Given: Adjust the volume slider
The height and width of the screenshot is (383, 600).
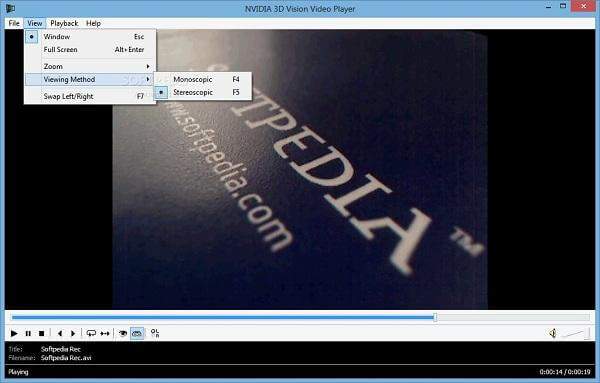Looking at the screenshot, I should pyautogui.click(x=576, y=334).
